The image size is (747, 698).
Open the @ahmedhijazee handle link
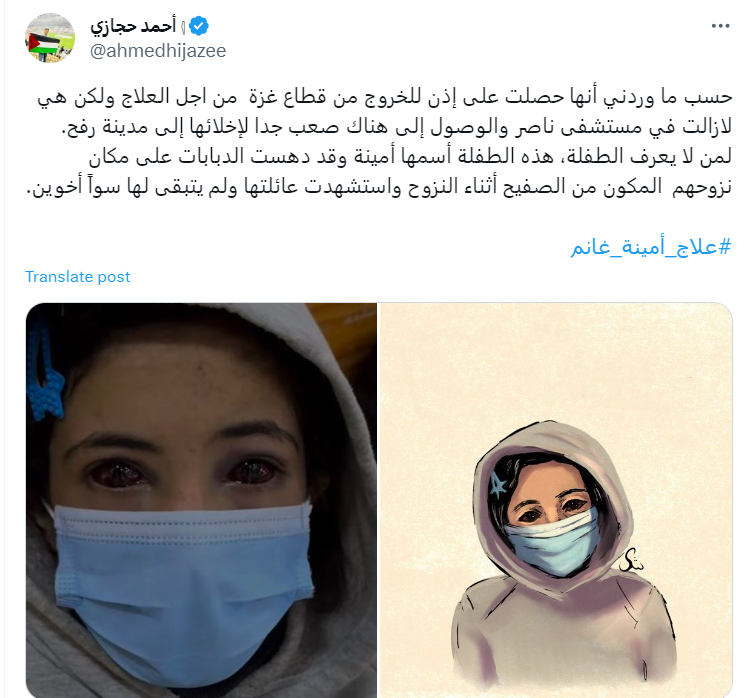(158, 51)
